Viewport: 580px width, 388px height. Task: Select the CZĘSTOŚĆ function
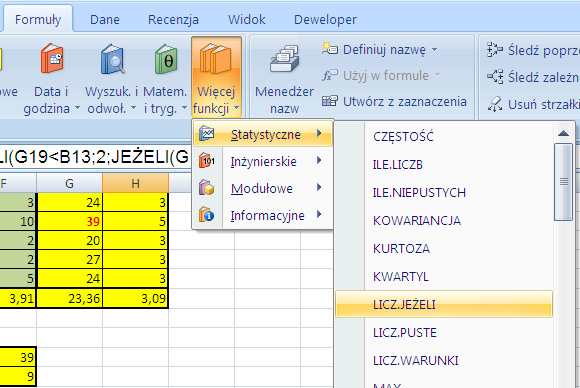(444, 136)
